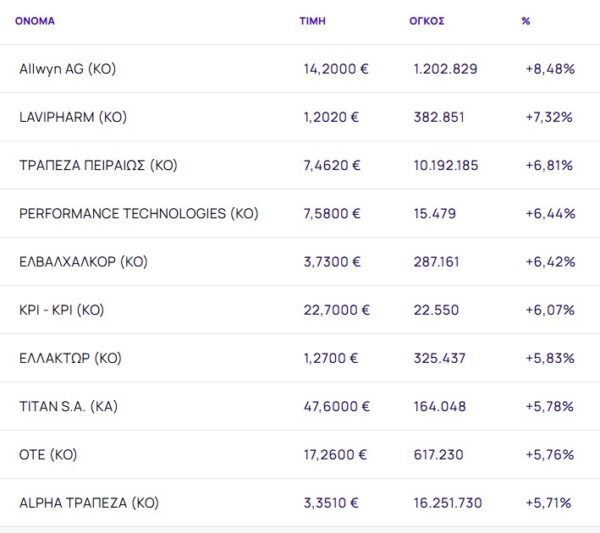
Task: Select the ΤΡΑΠΕΖΑ ΠΕΙΡΑΙΩΣ (KO) row
Action: (x=98, y=165)
